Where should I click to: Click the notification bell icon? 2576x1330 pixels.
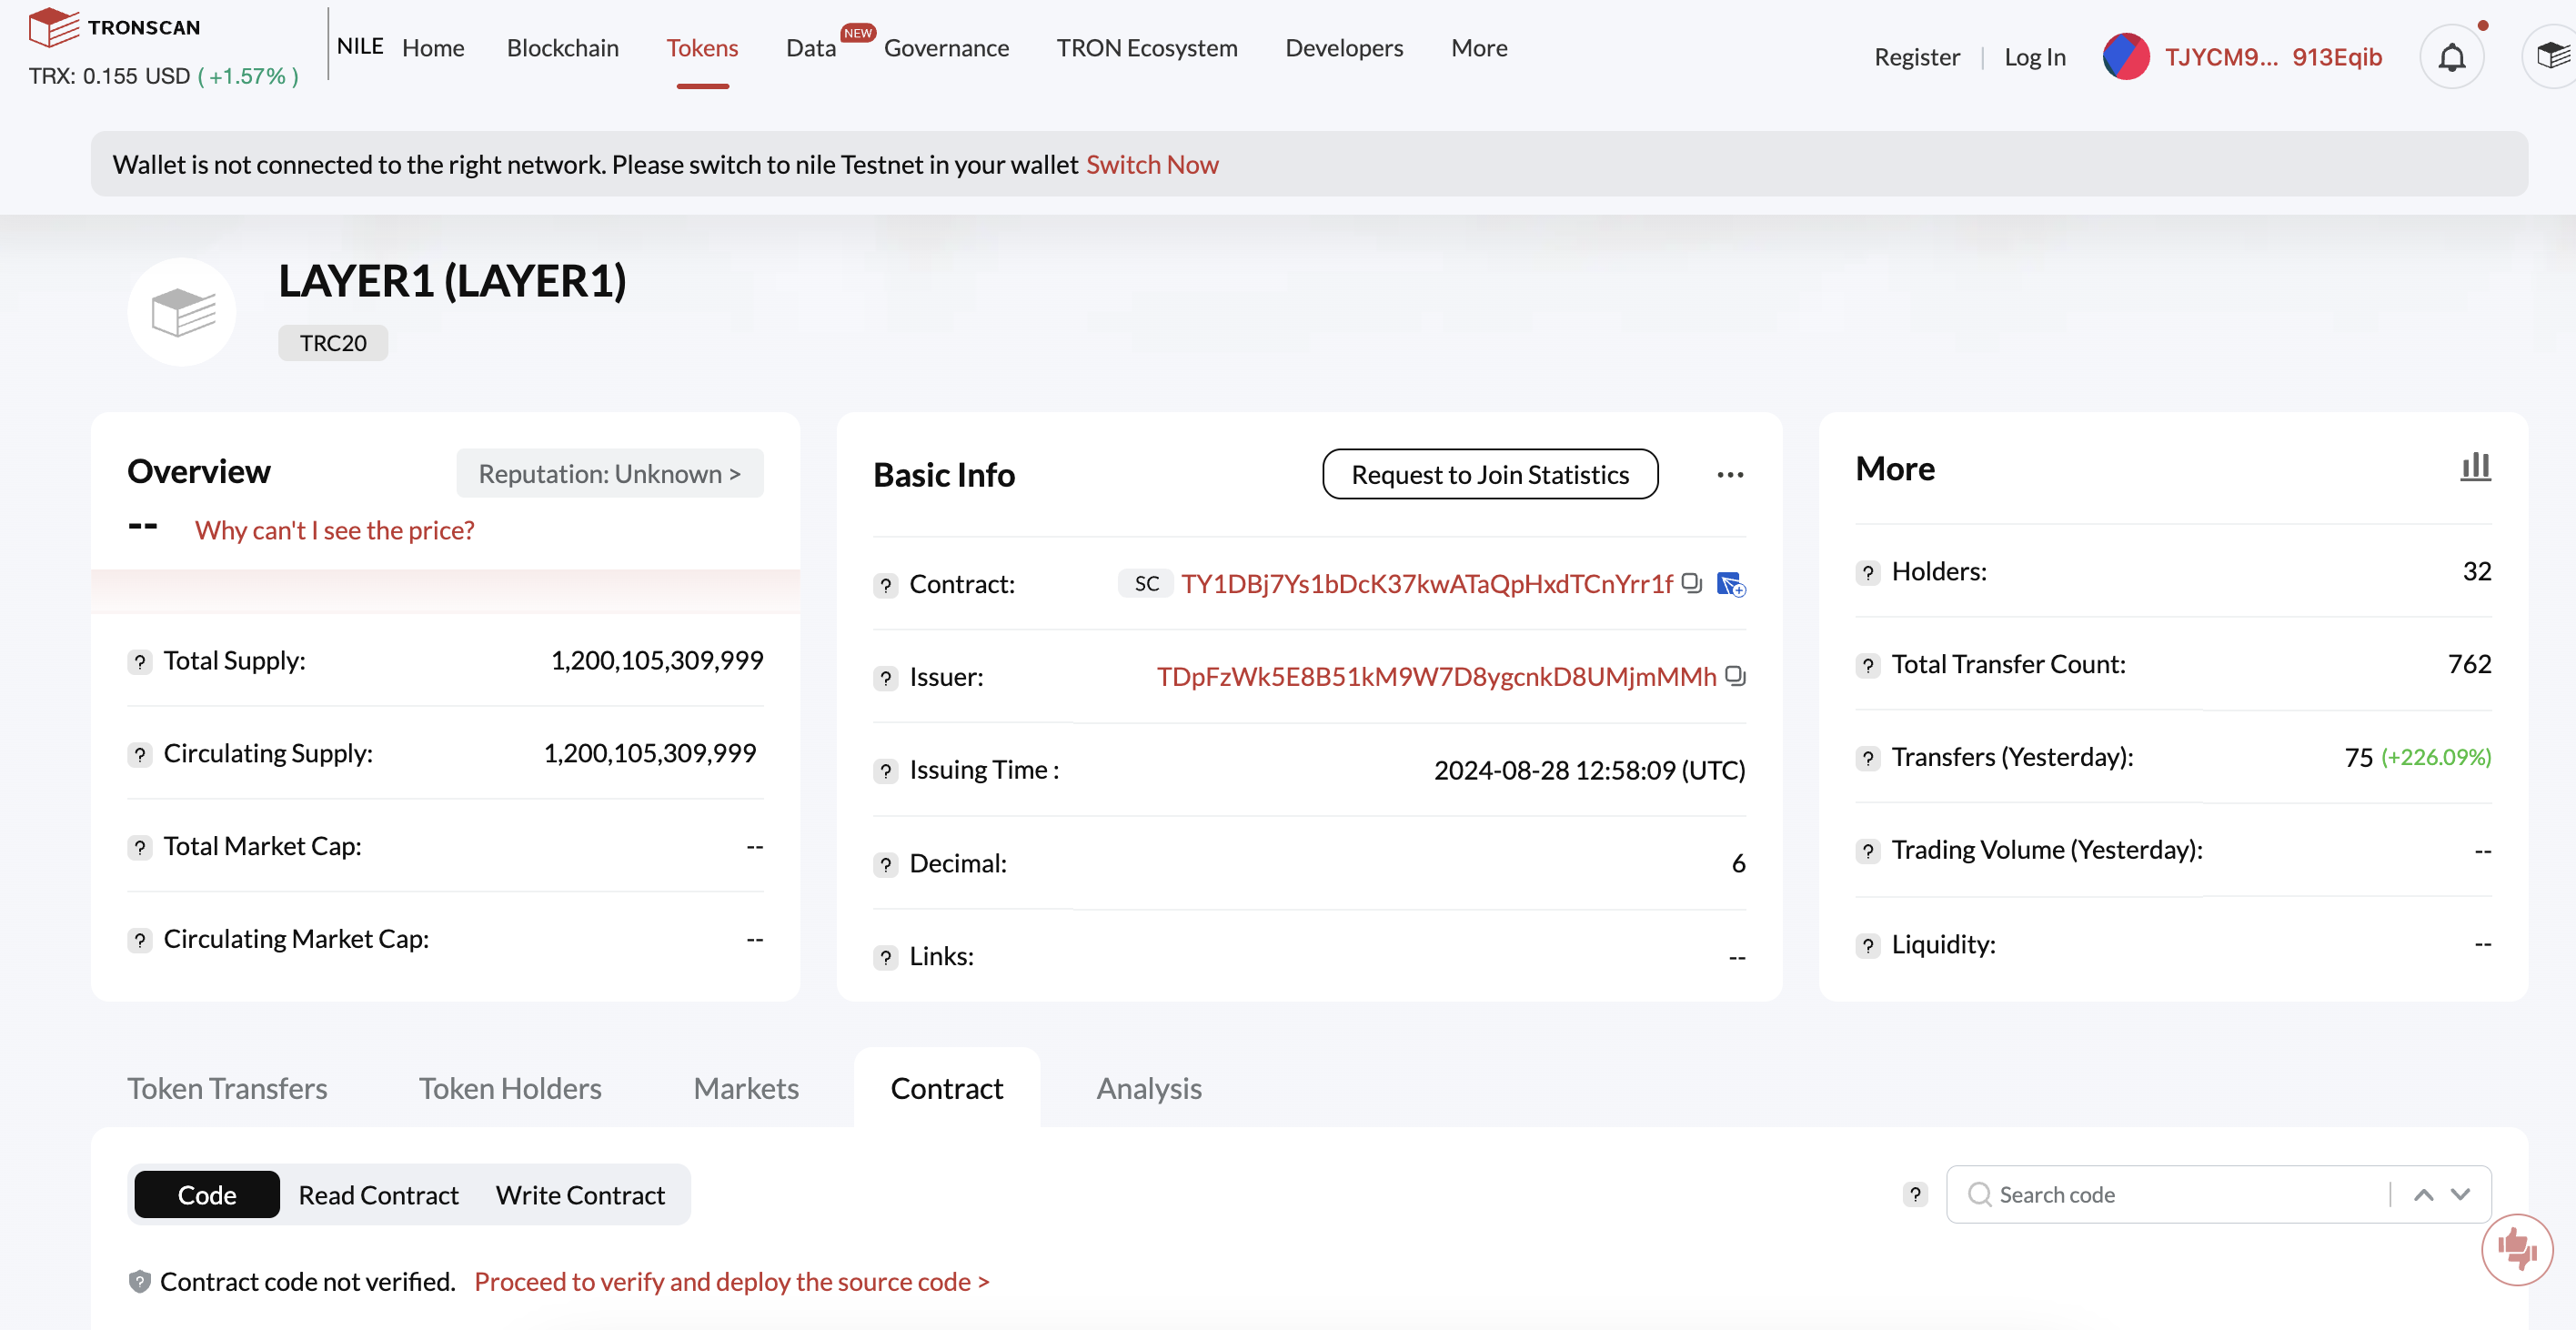2451,57
